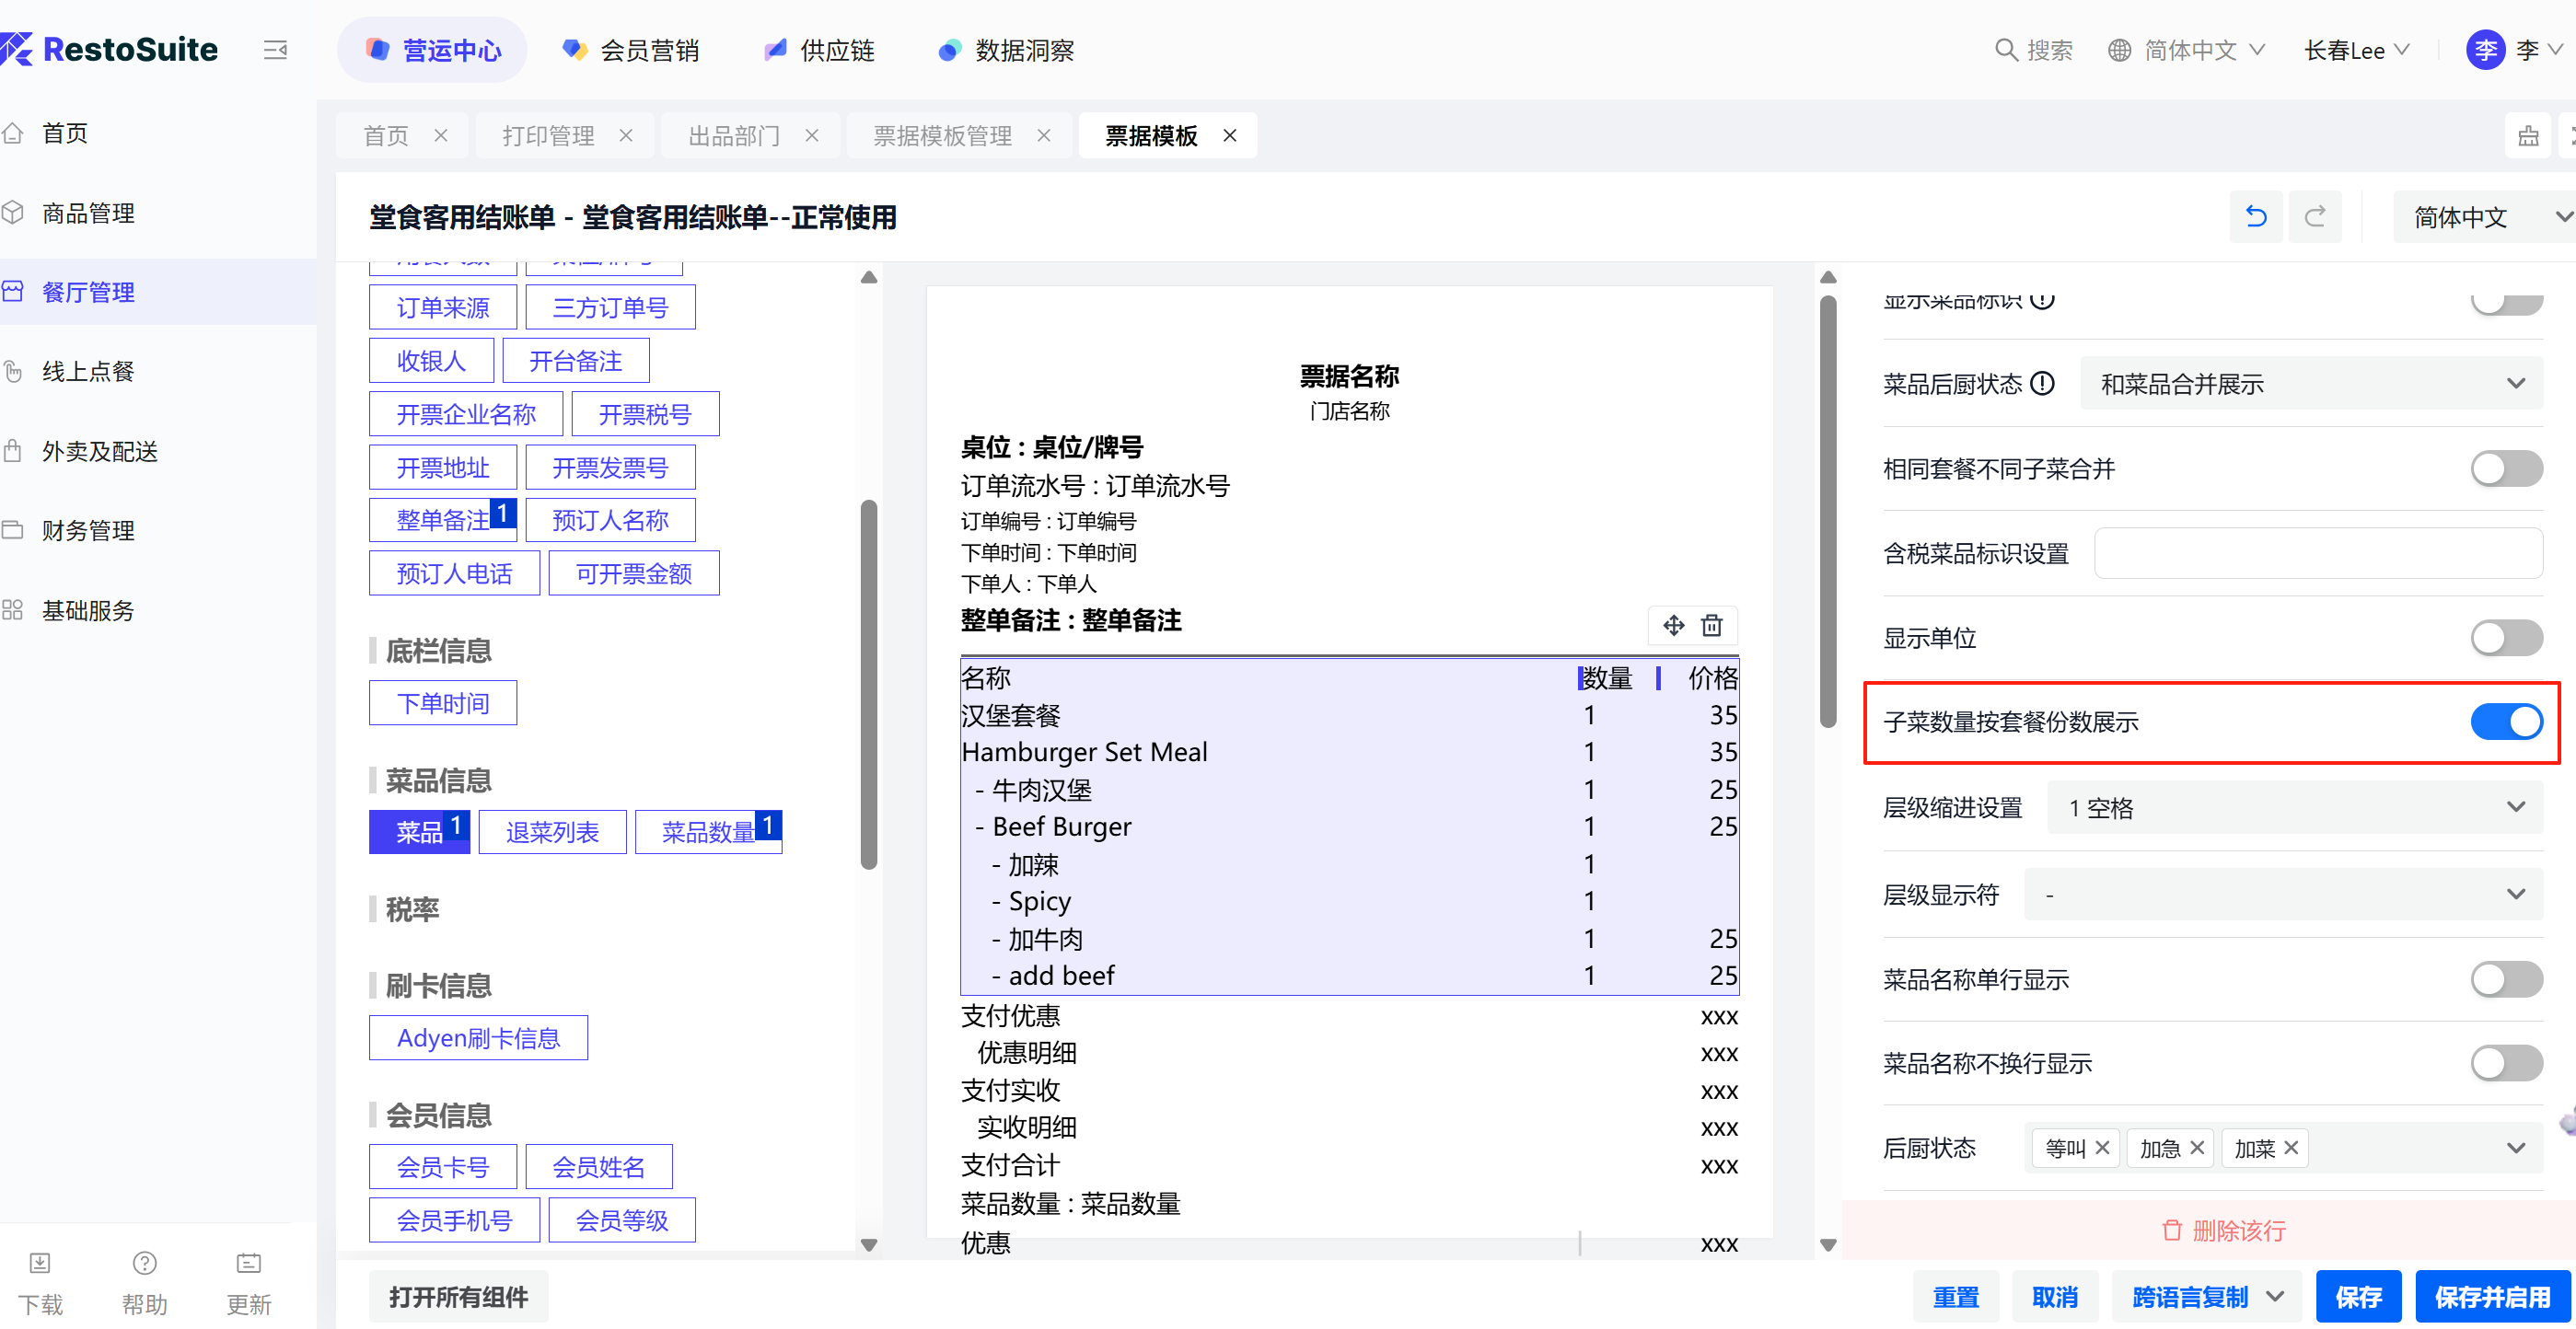Open the 会员营销 top menu
This screenshot has width=2576, height=1329.
631,50
